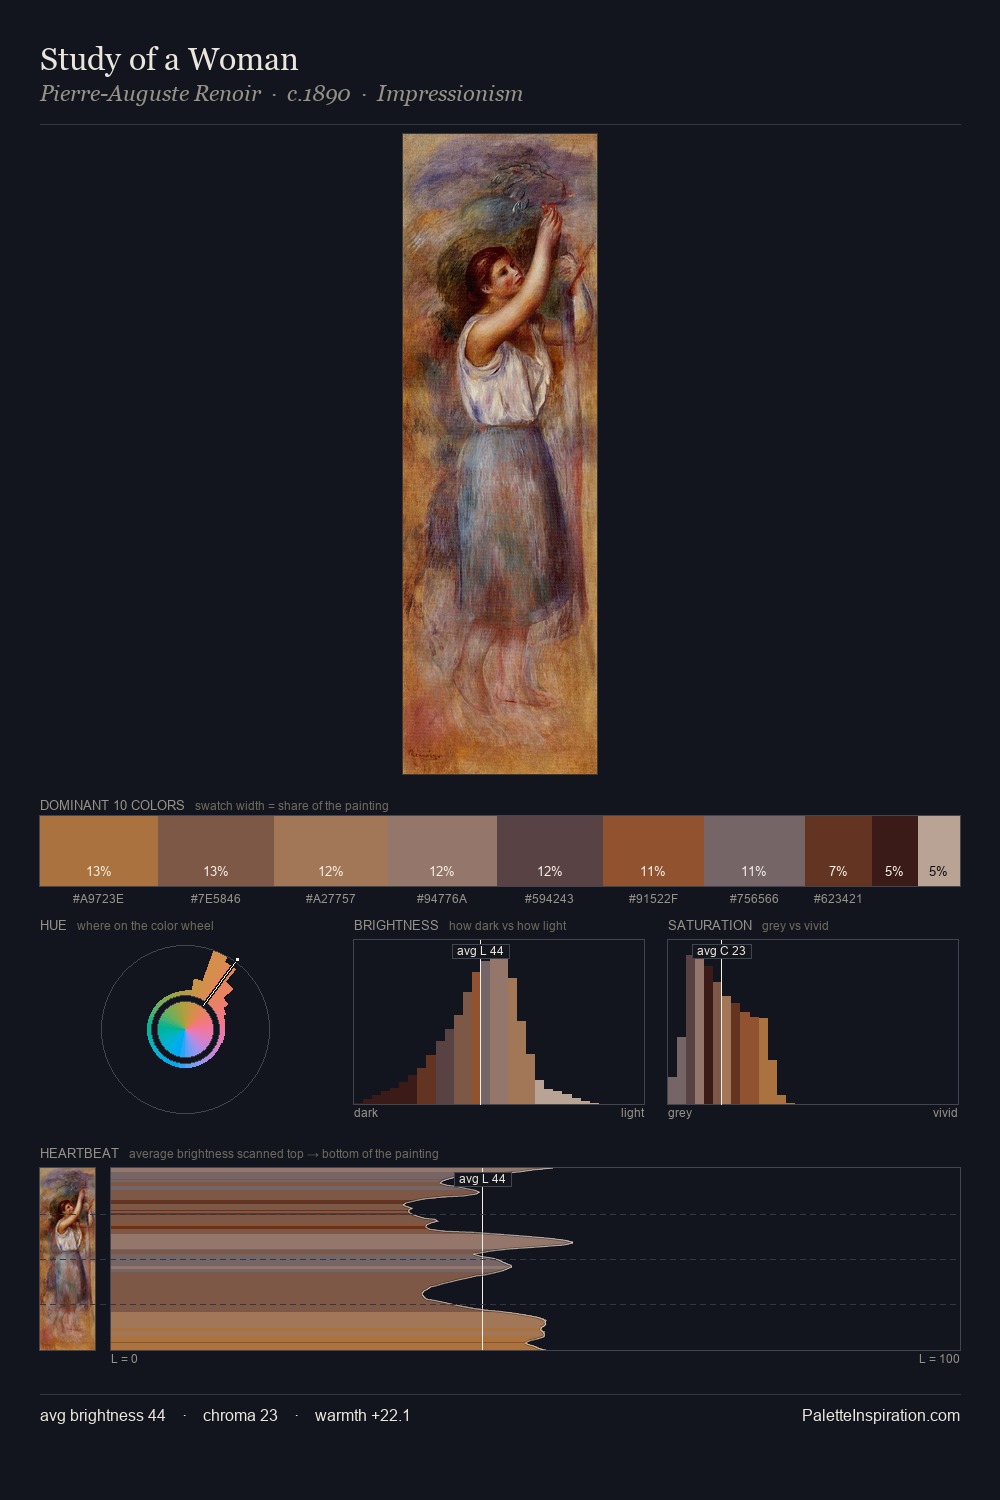Click the 'SATURATION' section heading
Viewport: 1000px width, 1500px height.
[x=710, y=925]
